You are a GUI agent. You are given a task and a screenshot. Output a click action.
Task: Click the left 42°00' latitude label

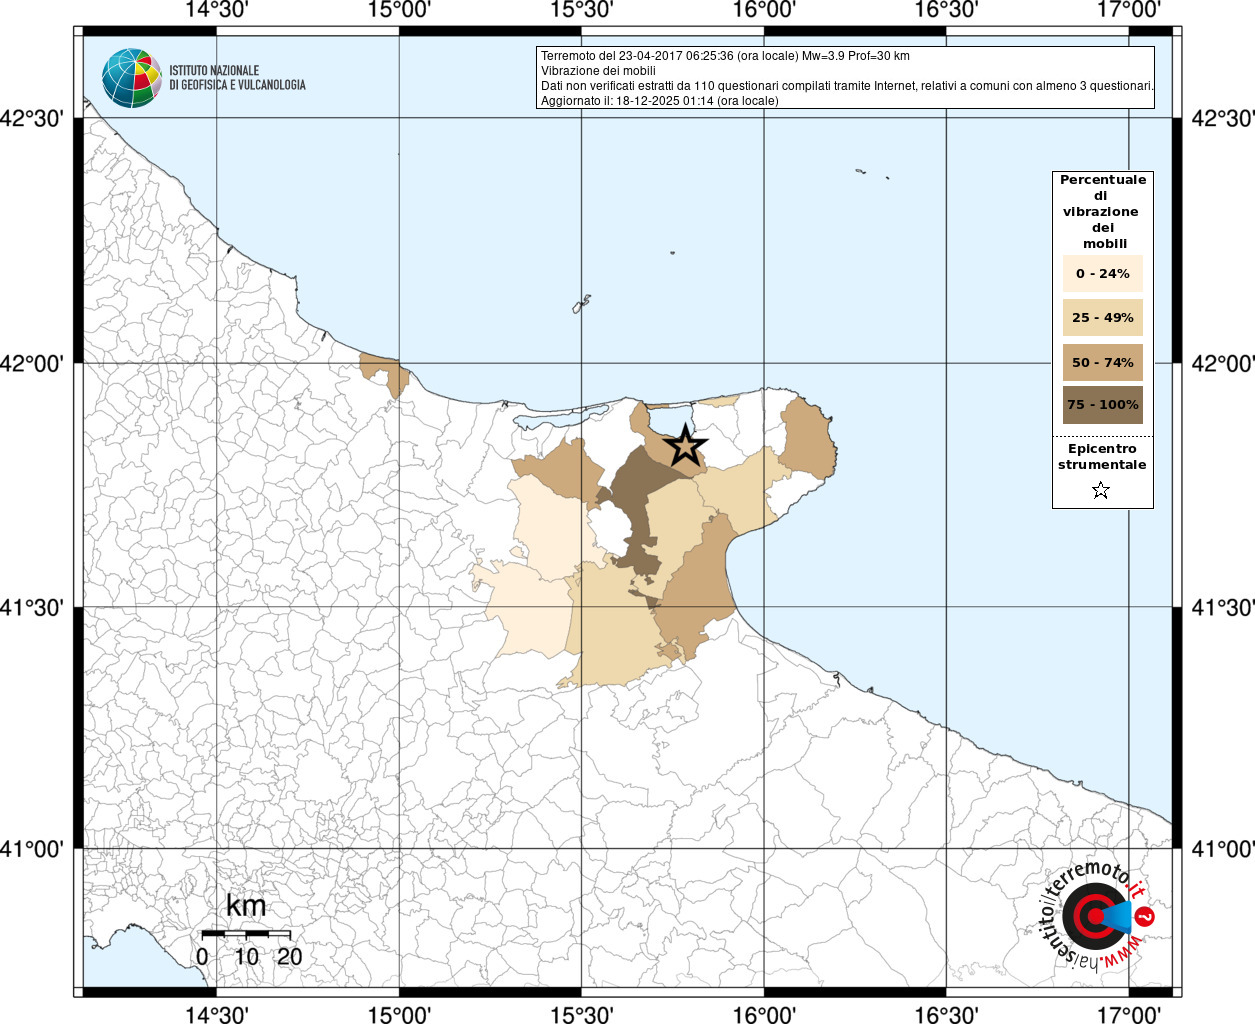[32, 363]
